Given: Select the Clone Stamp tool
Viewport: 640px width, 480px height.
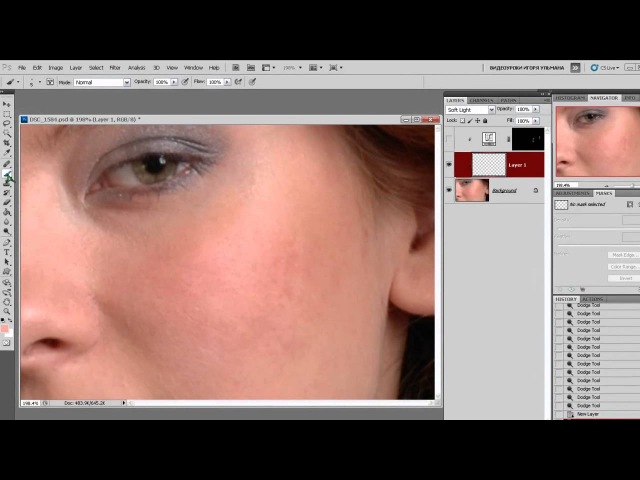Looking at the screenshot, I should tap(7, 184).
